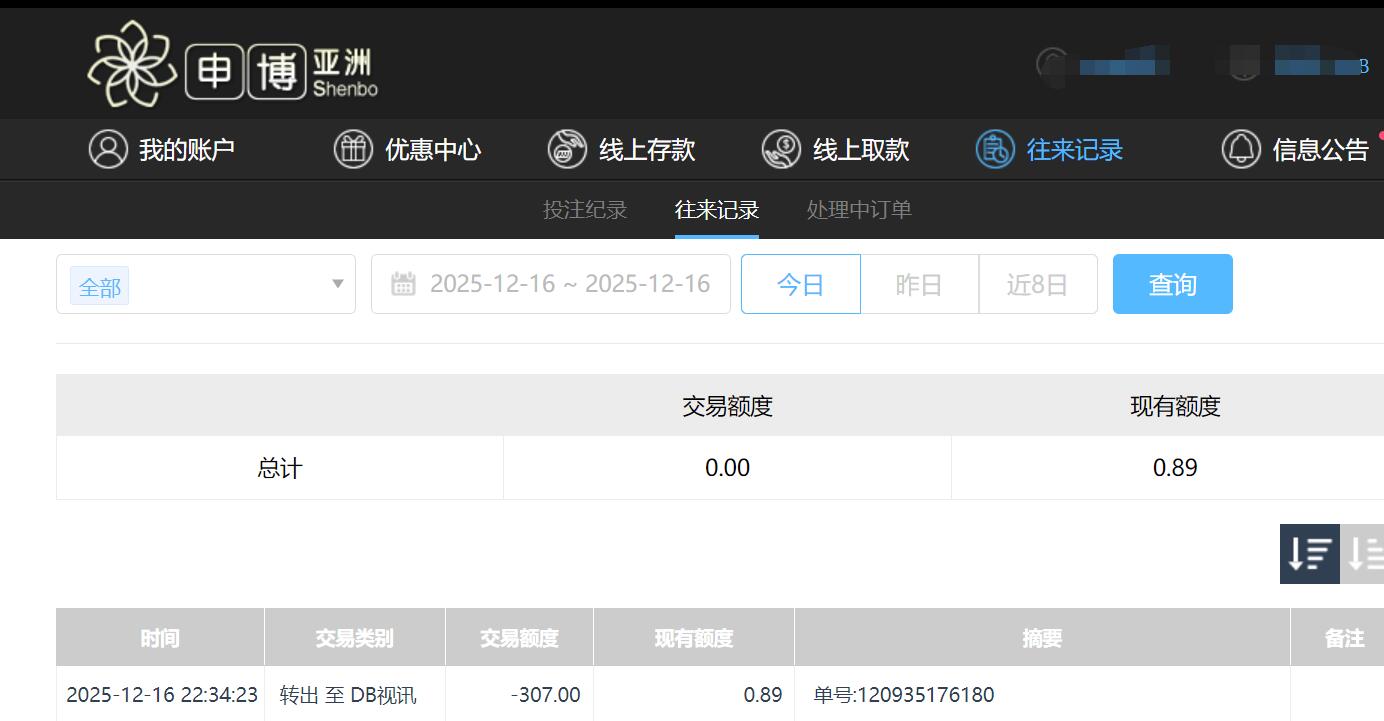Open the calendar icon in the date field

point(403,283)
